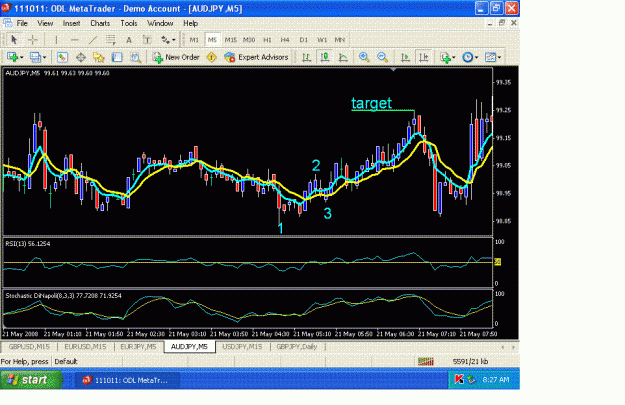This screenshot has width=625, height=405.
Task: Toggle chart auto scroll
Action: coord(405,57)
